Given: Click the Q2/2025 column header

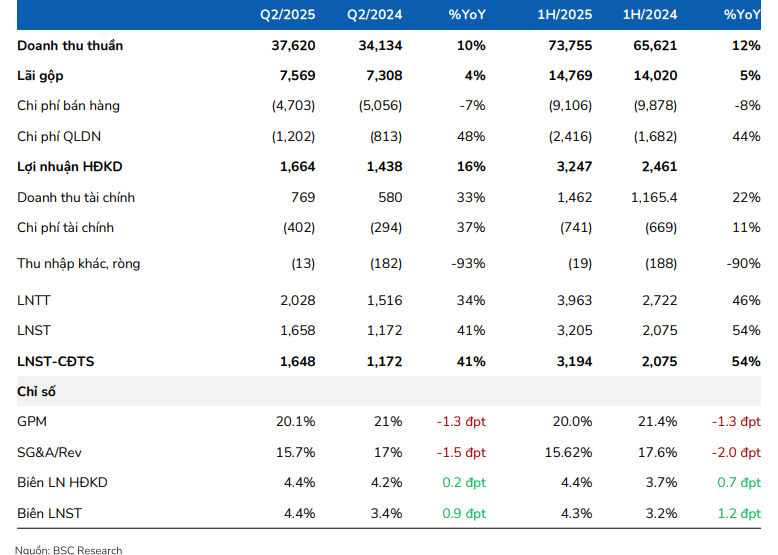Looking at the screenshot, I should [288, 15].
